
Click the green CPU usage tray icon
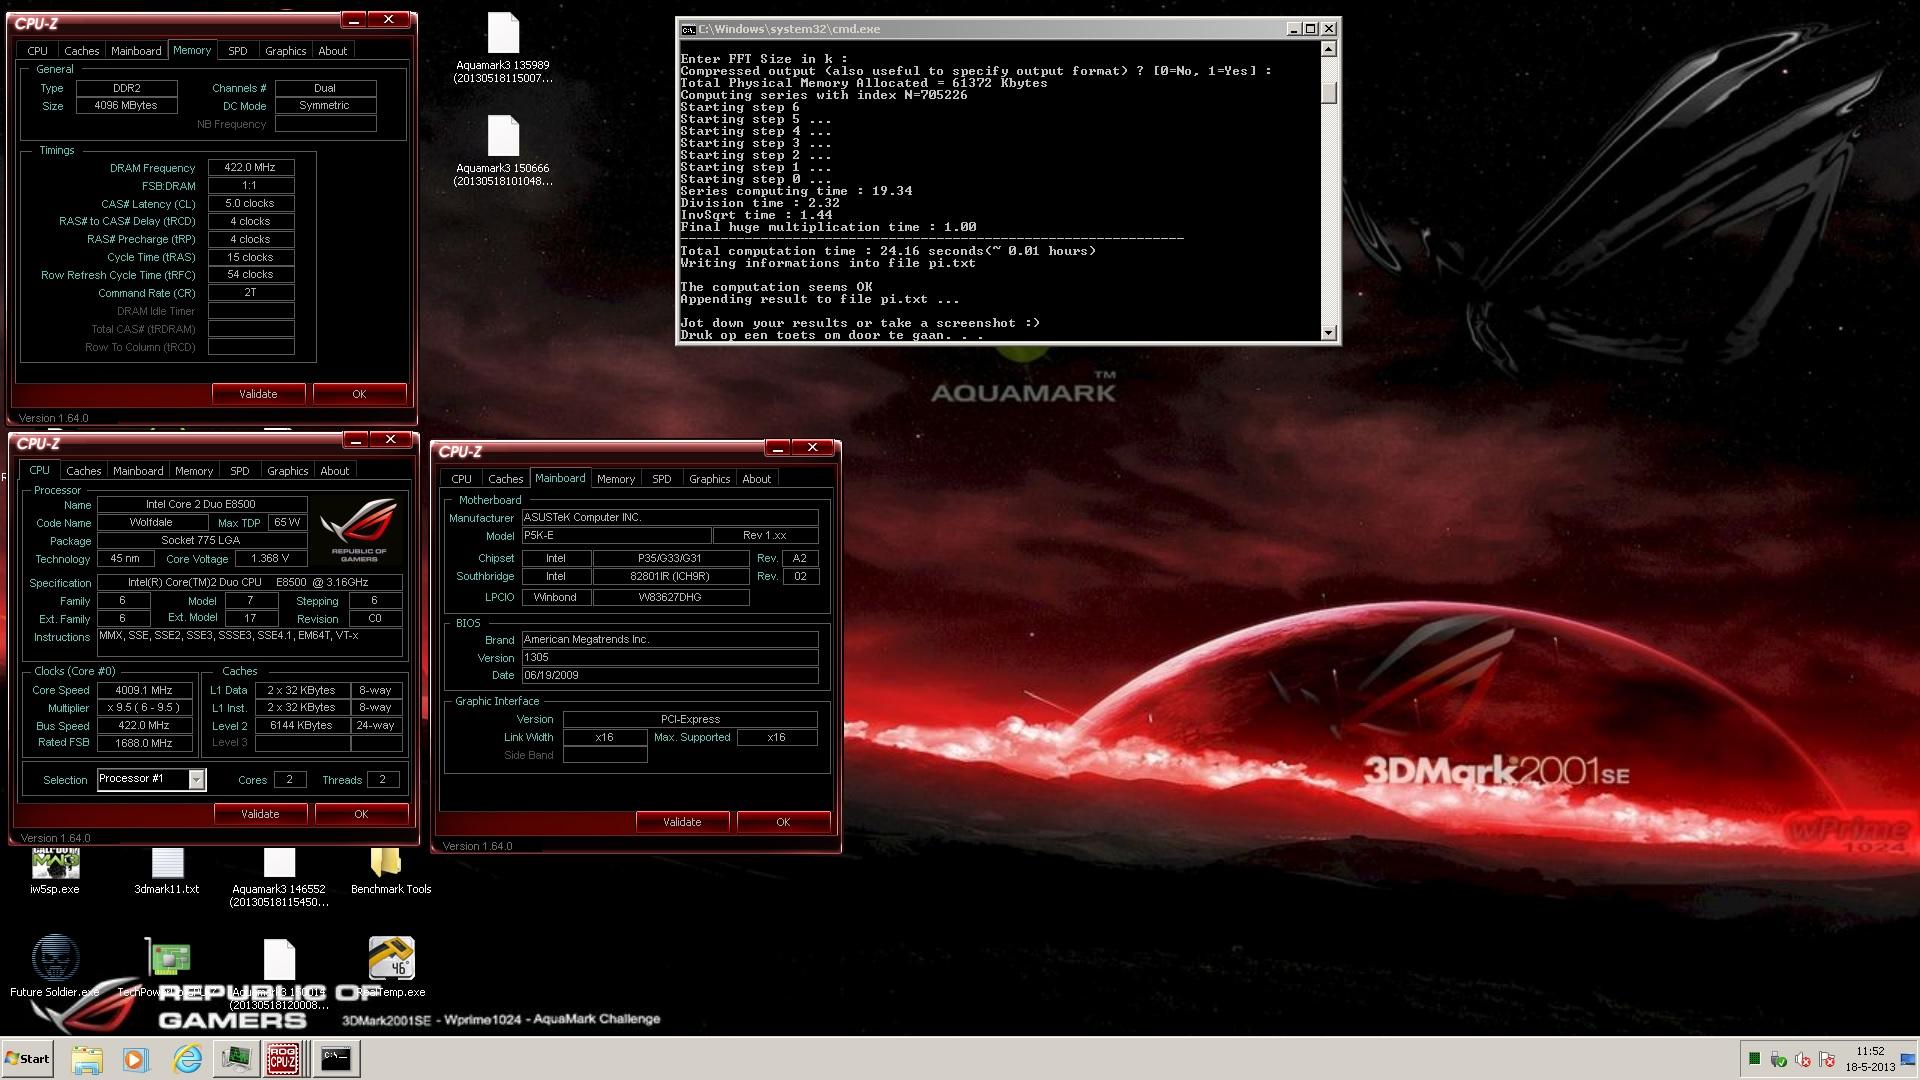(1754, 1059)
